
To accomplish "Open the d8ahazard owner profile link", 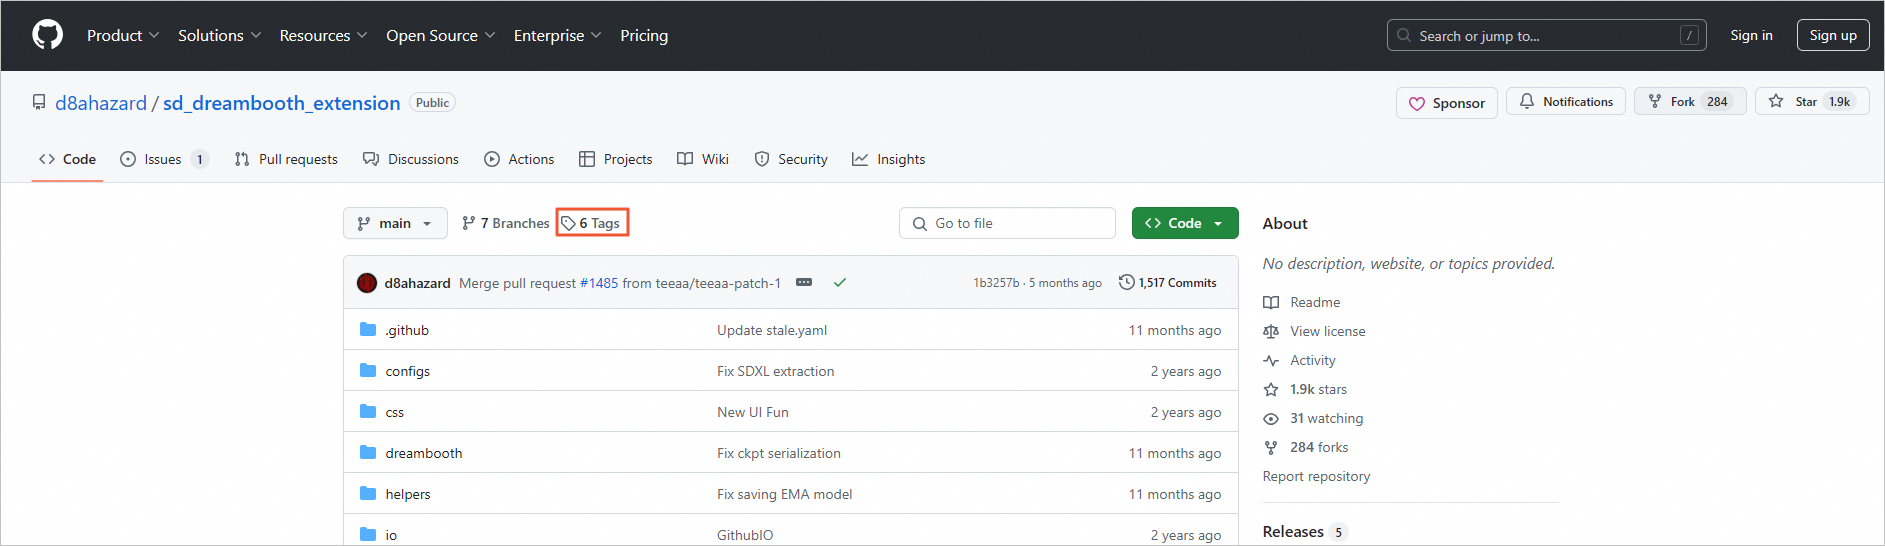I will 101,103.
